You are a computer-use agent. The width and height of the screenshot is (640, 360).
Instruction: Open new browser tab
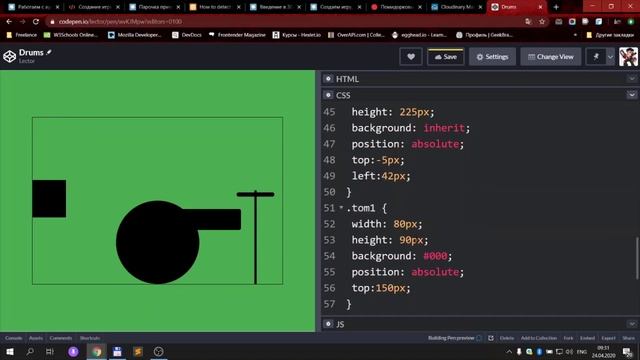tap(556, 7)
